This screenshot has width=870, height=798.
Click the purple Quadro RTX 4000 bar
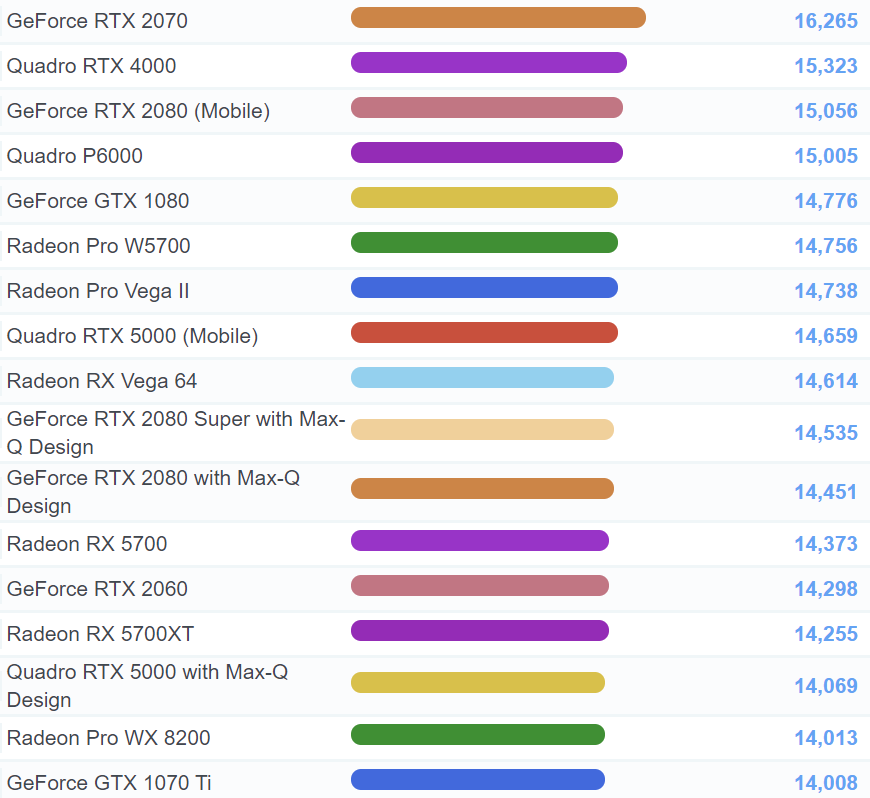[x=489, y=63]
